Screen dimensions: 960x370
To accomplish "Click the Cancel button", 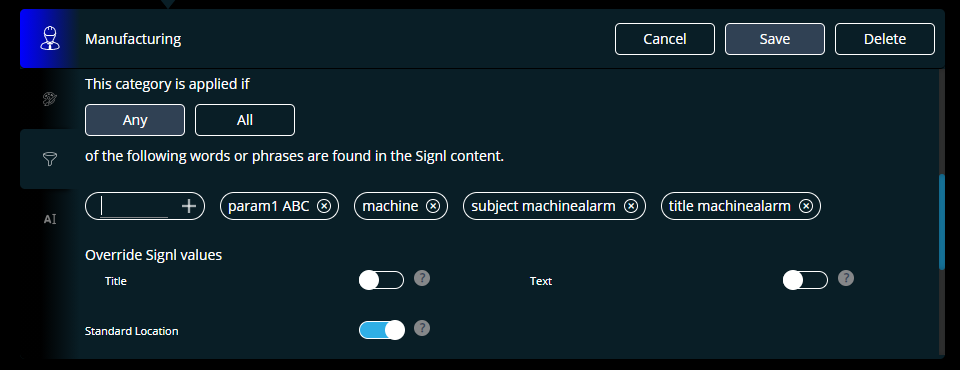I will pos(665,39).
